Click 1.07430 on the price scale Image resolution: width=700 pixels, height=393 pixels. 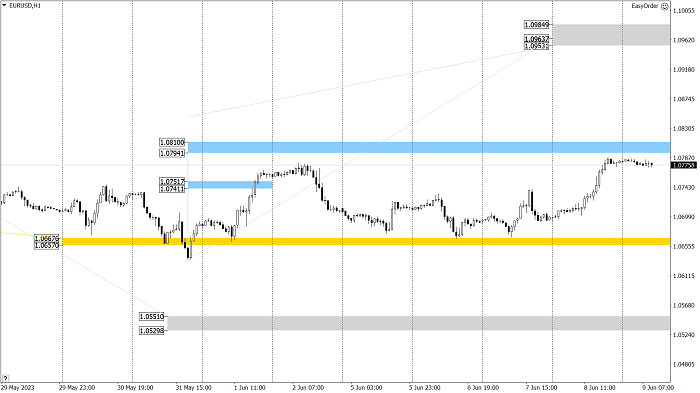tap(684, 188)
